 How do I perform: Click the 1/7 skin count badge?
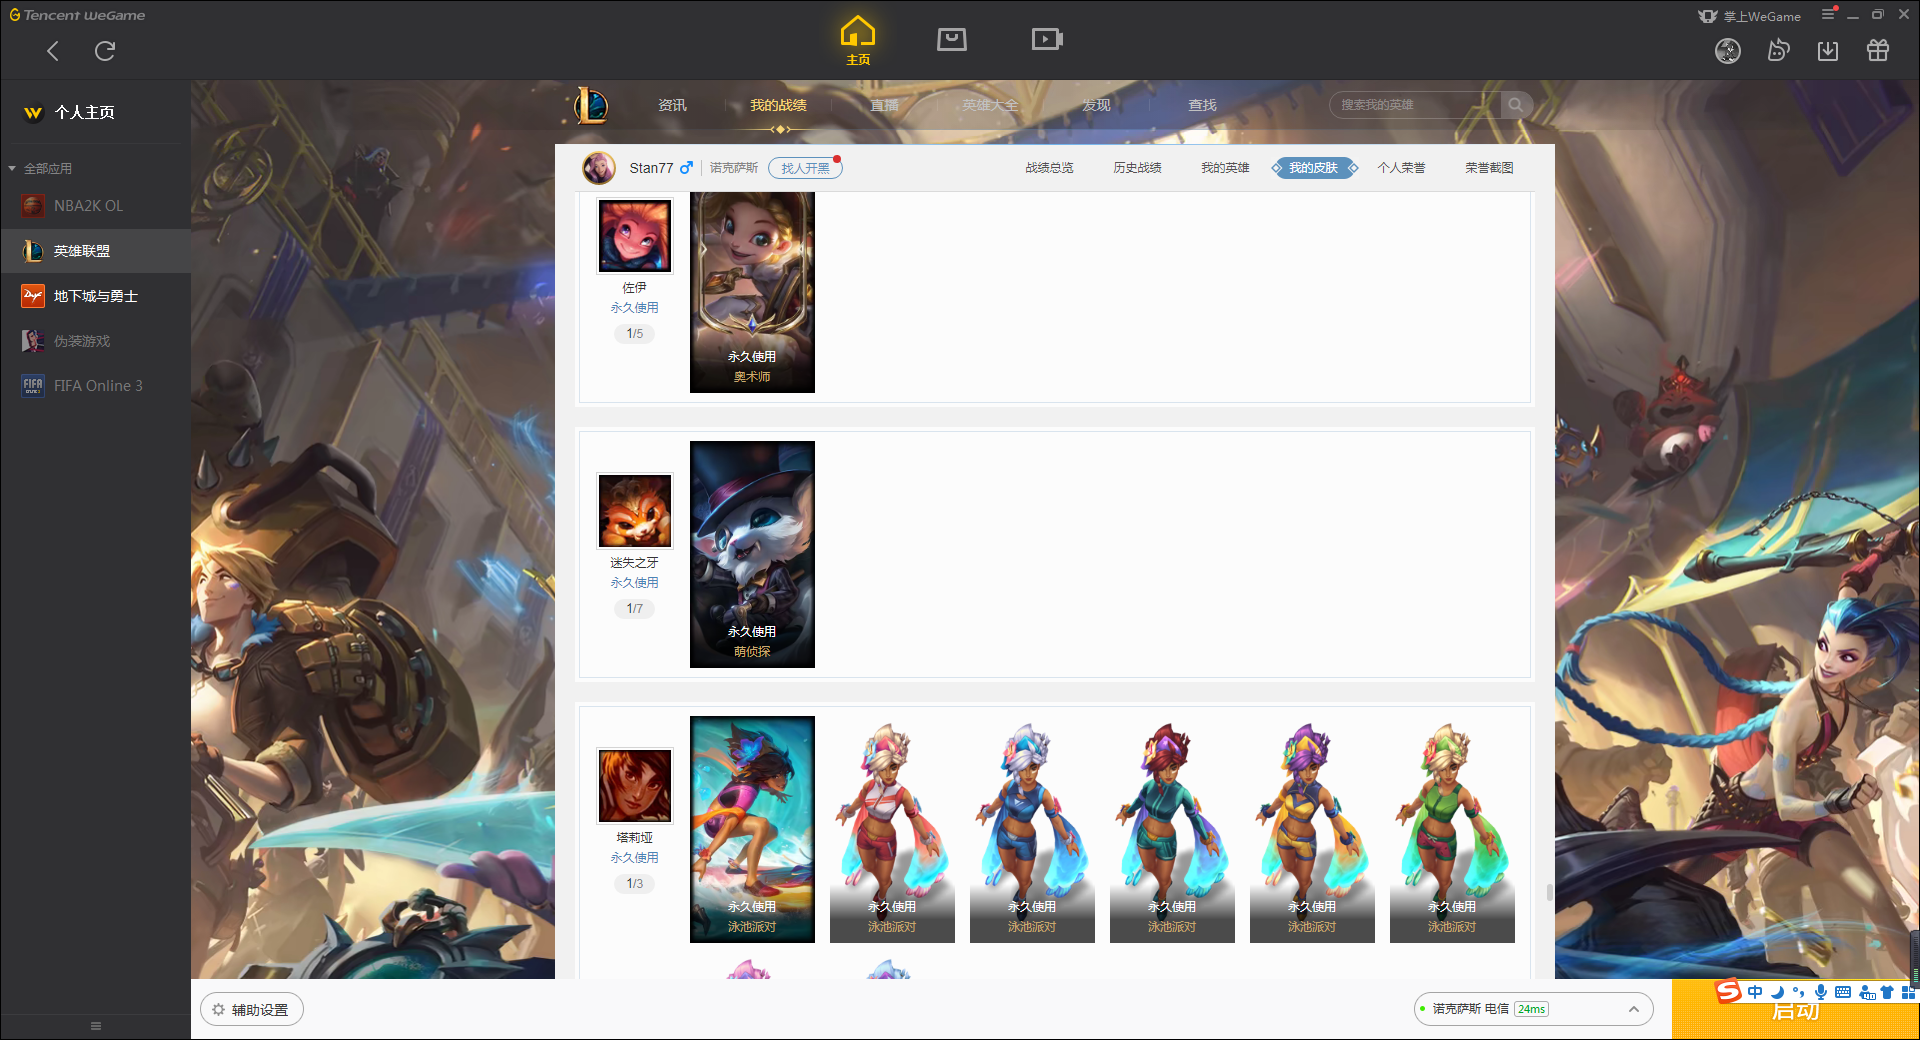[x=635, y=609]
